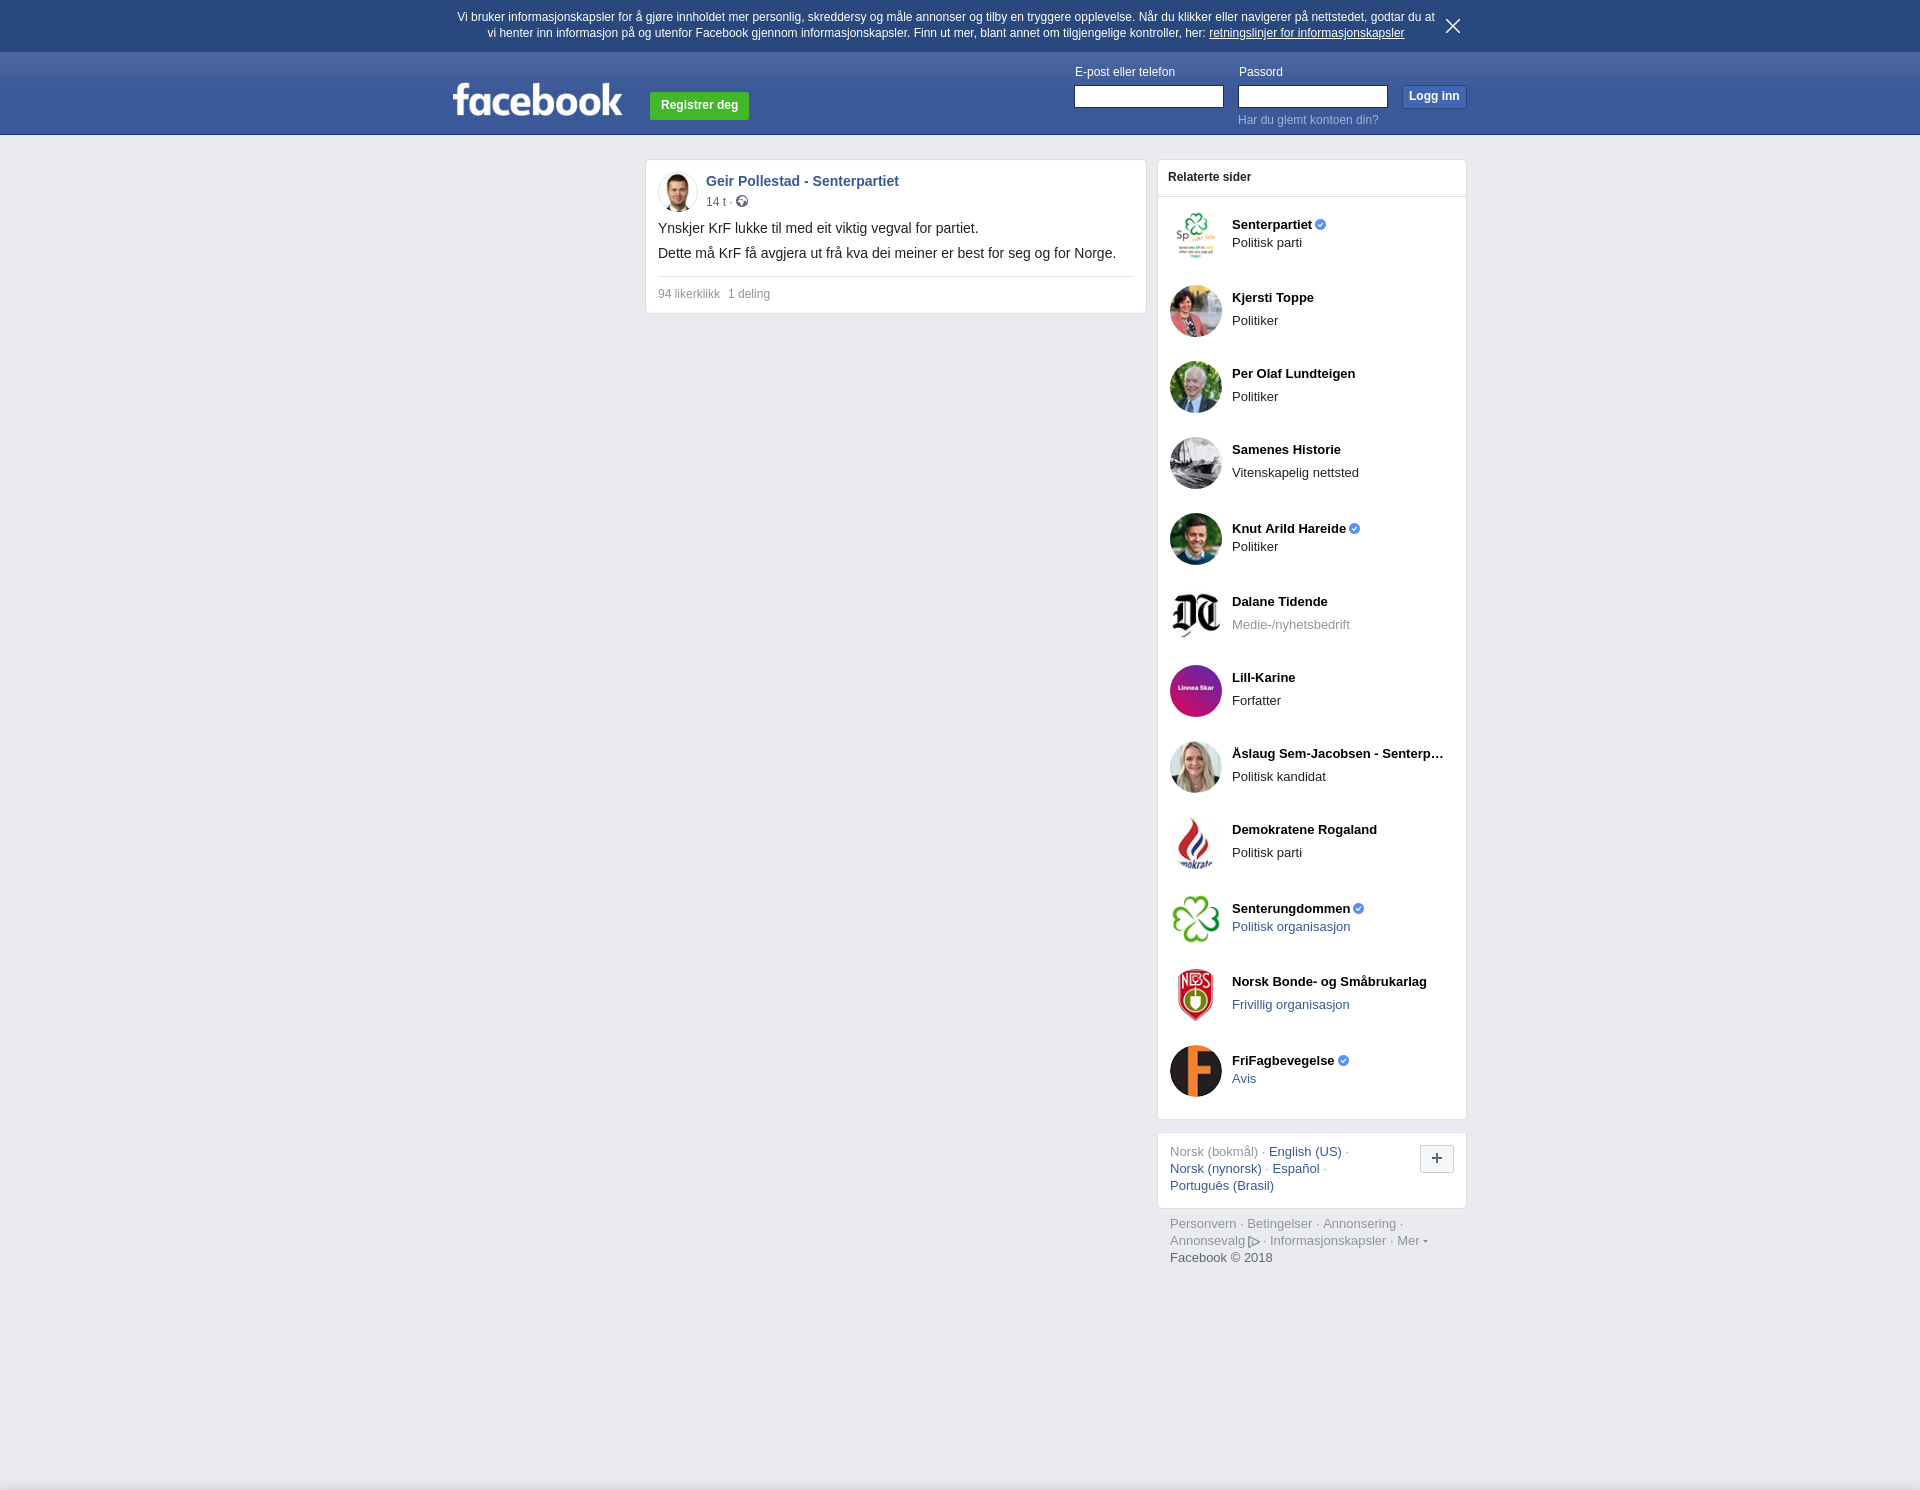Click the Politisk organisasjon category link

point(1291,927)
